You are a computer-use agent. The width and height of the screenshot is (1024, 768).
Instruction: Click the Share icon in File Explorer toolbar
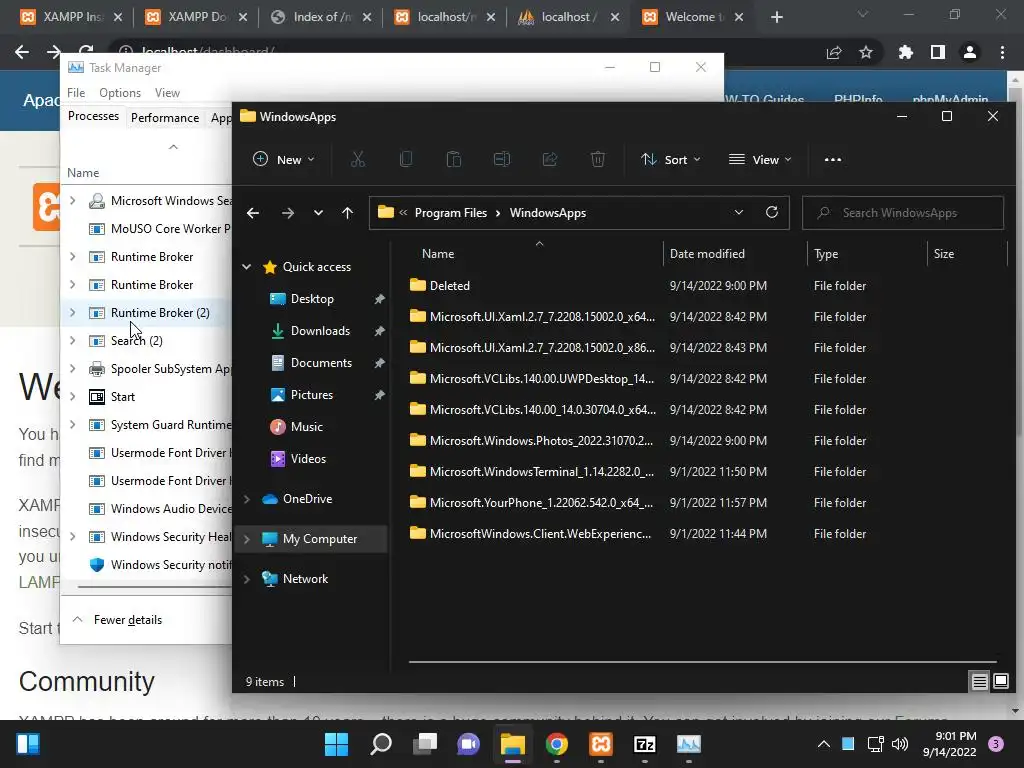coord(550,159)
